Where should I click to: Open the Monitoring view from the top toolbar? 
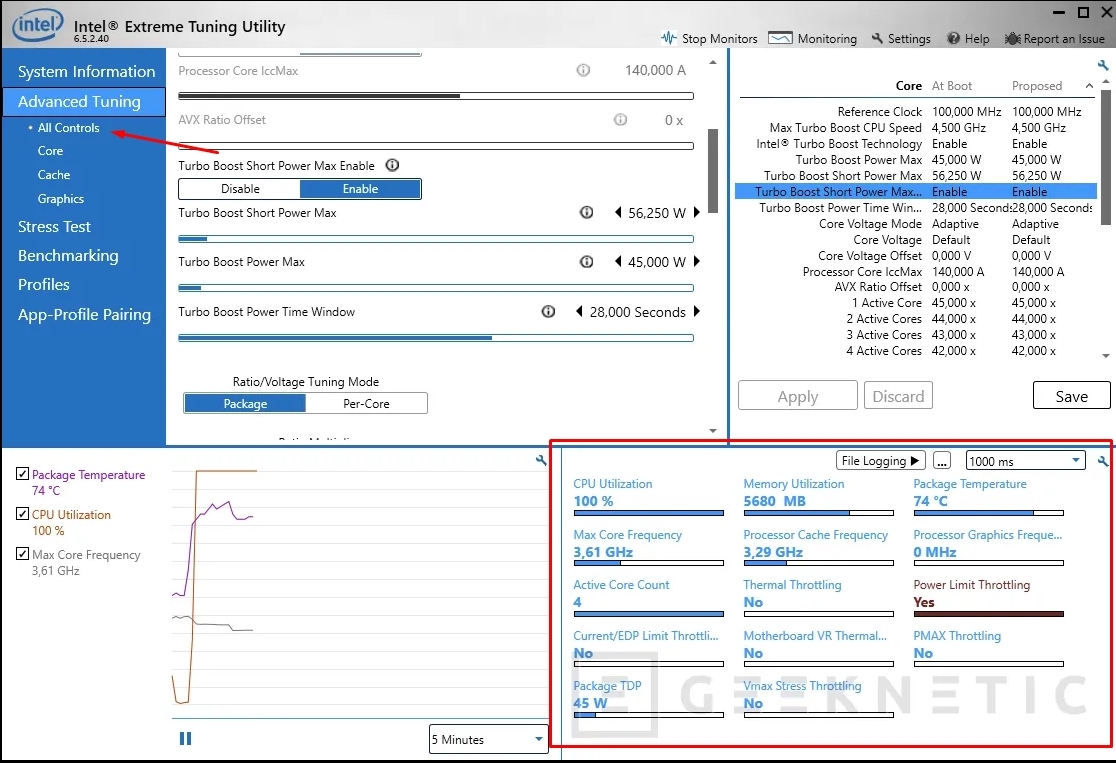tap(812, 38)
